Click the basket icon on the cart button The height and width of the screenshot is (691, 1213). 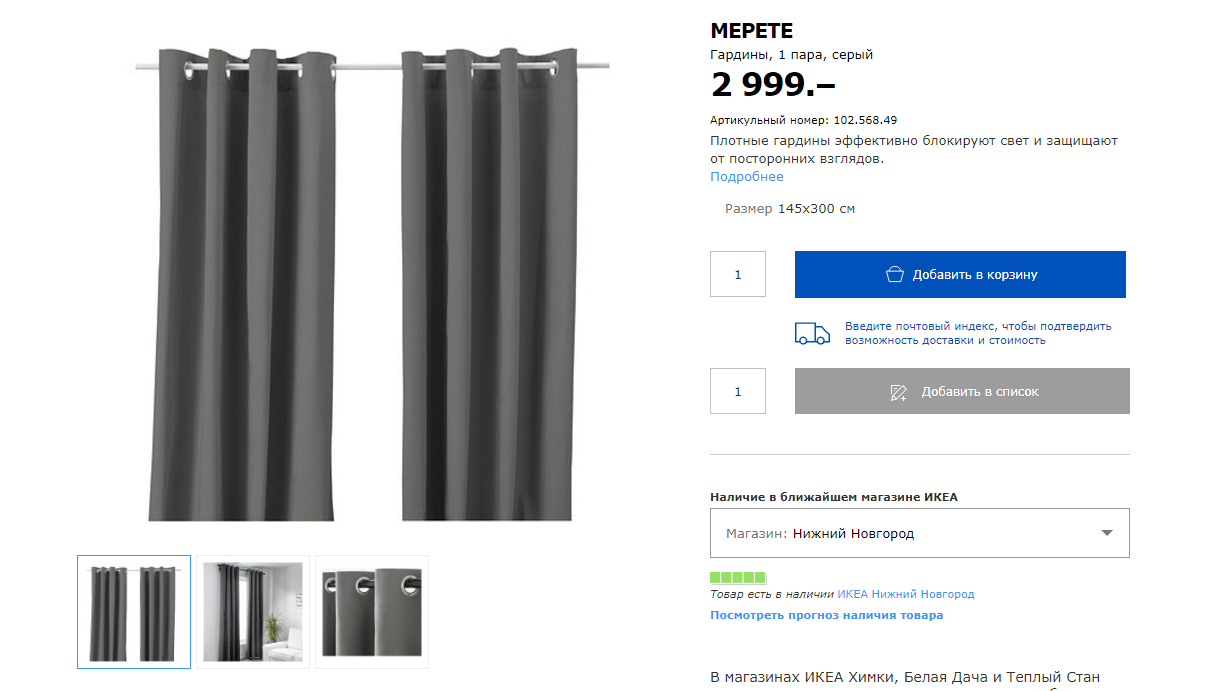pyautogui.click(x=895, y=274)
